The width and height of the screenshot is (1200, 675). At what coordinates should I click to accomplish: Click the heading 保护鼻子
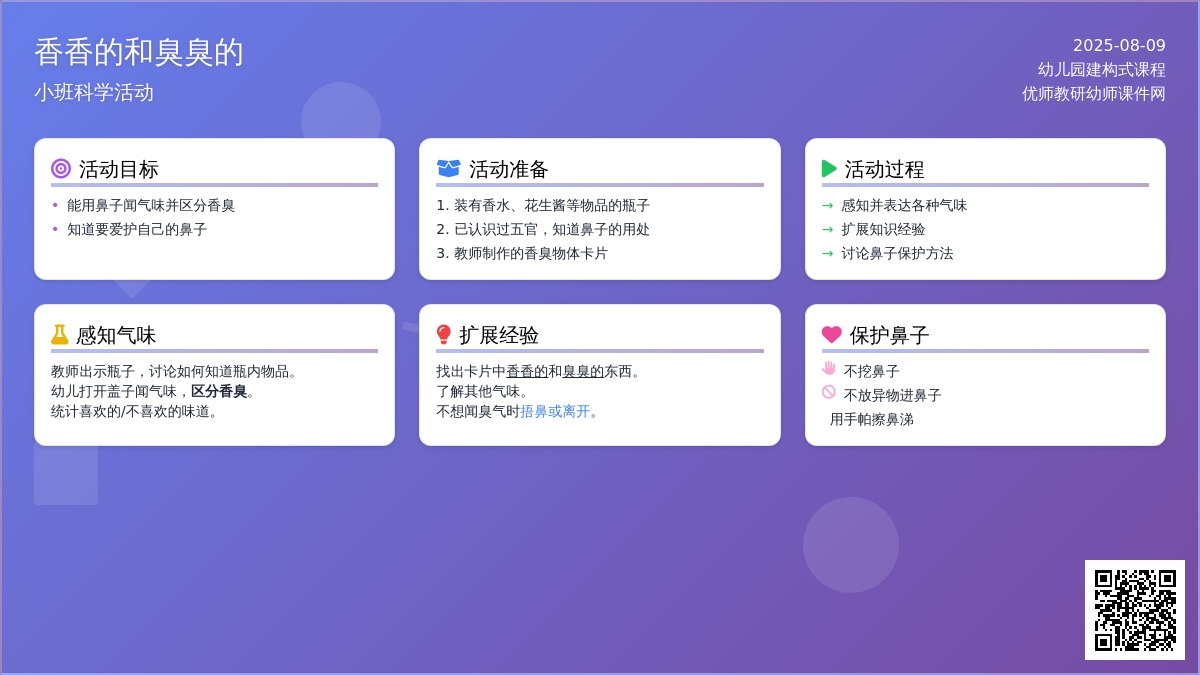pos(890,335)
